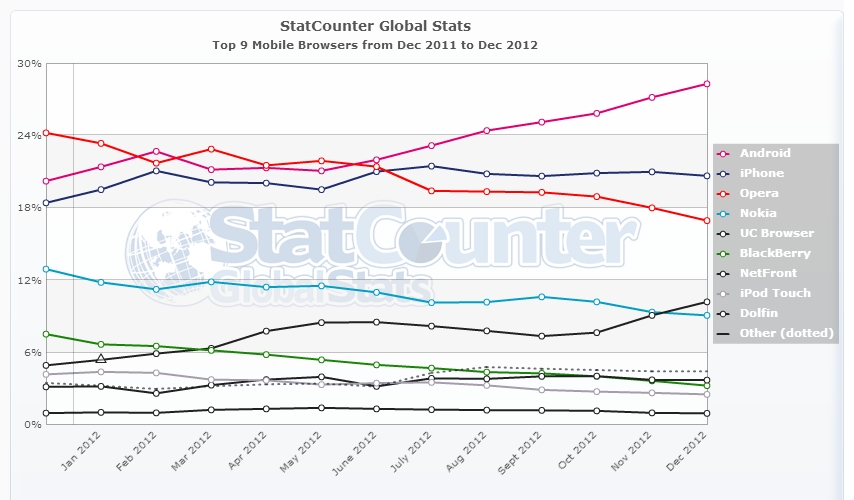Click the UC Browser data point for Dec 2012

(x=707, y=302)
